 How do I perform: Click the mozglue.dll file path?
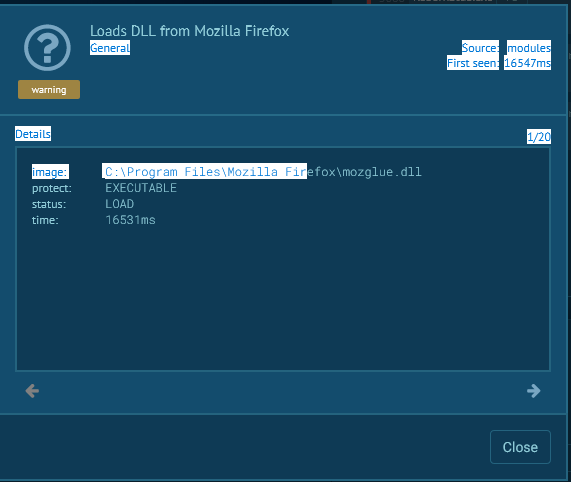pyautogui.click(x=263, y=171)
